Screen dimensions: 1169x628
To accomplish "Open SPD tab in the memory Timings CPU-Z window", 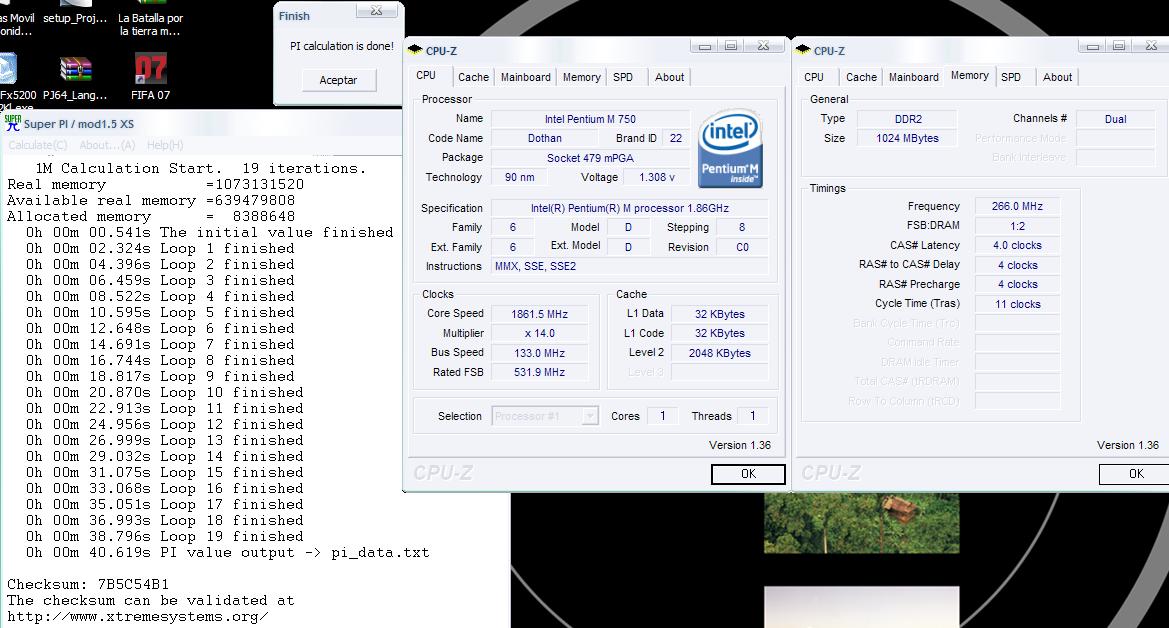I will [x=1011, y=77].
